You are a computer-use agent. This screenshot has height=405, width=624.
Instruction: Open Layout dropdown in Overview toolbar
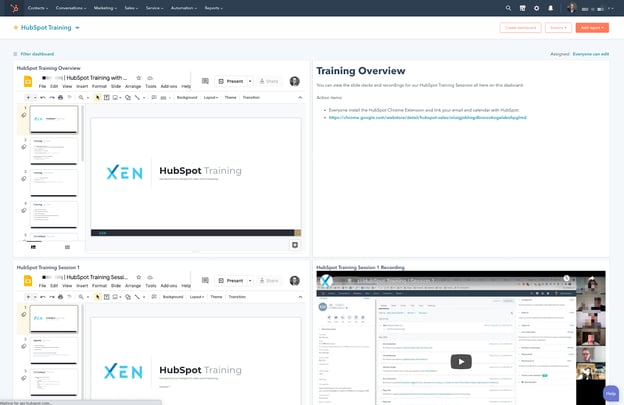(211, 97)
